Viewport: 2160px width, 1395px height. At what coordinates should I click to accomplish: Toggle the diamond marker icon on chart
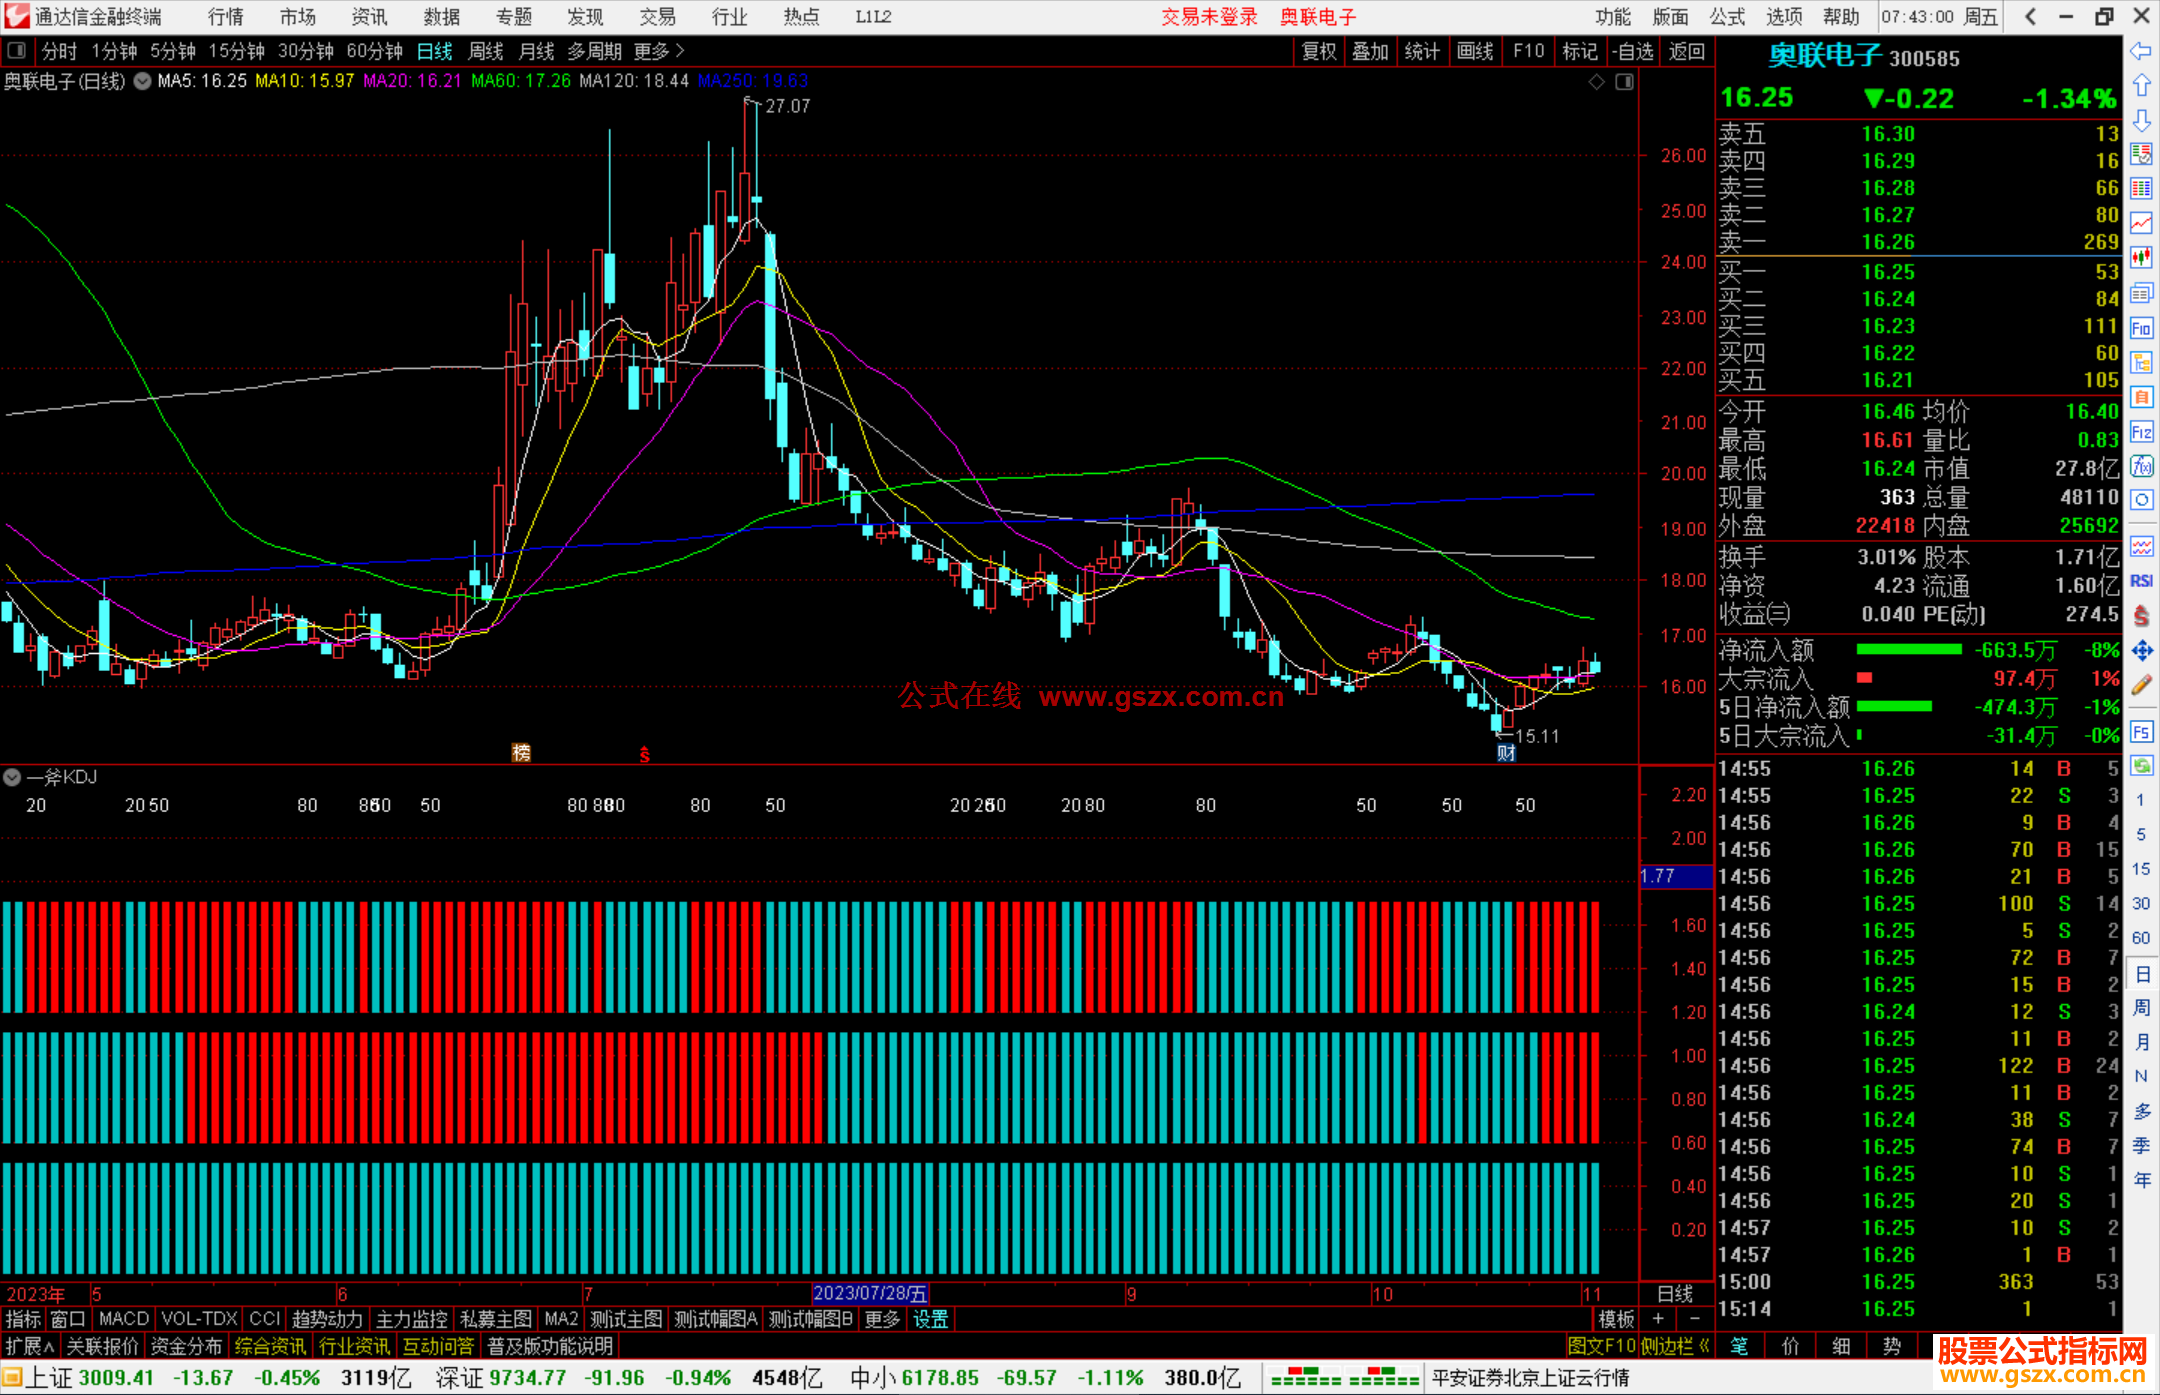[x=1597, y=82]
